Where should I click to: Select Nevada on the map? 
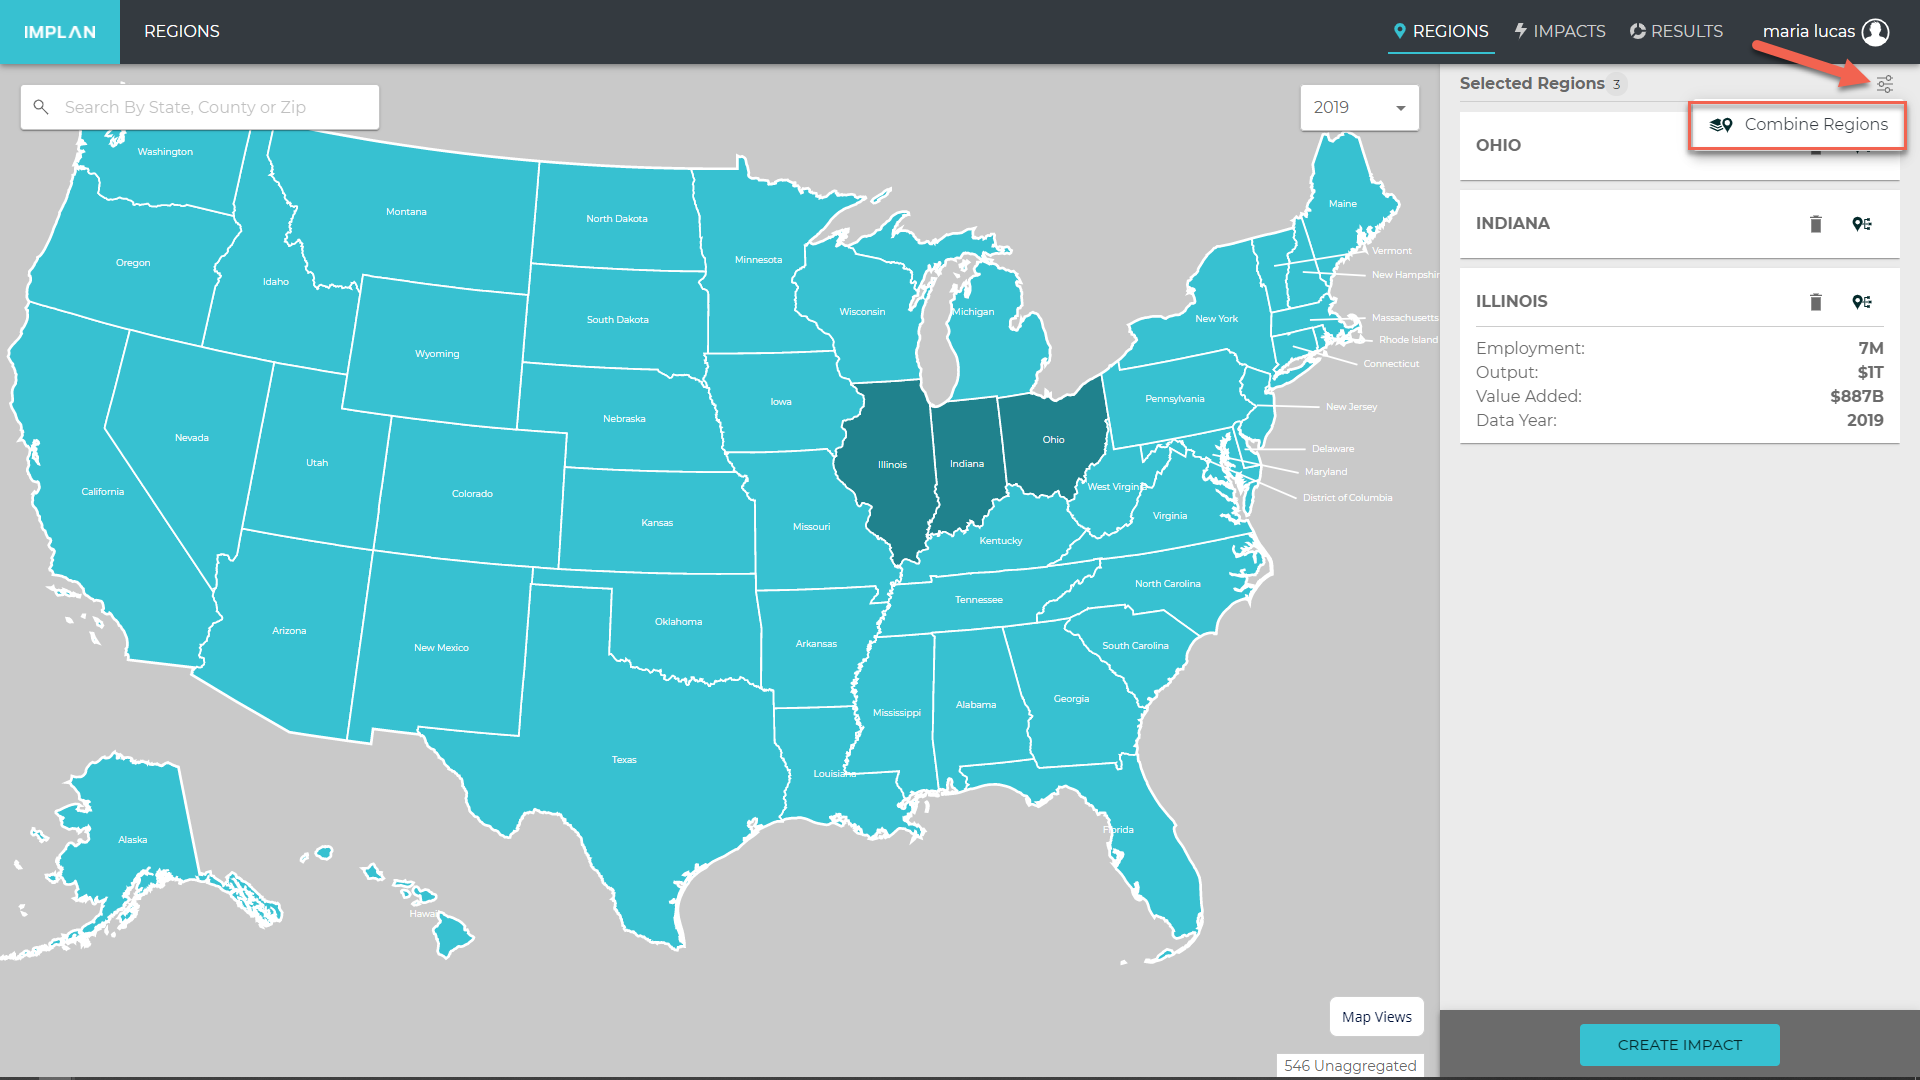click(x=192, y=438)
